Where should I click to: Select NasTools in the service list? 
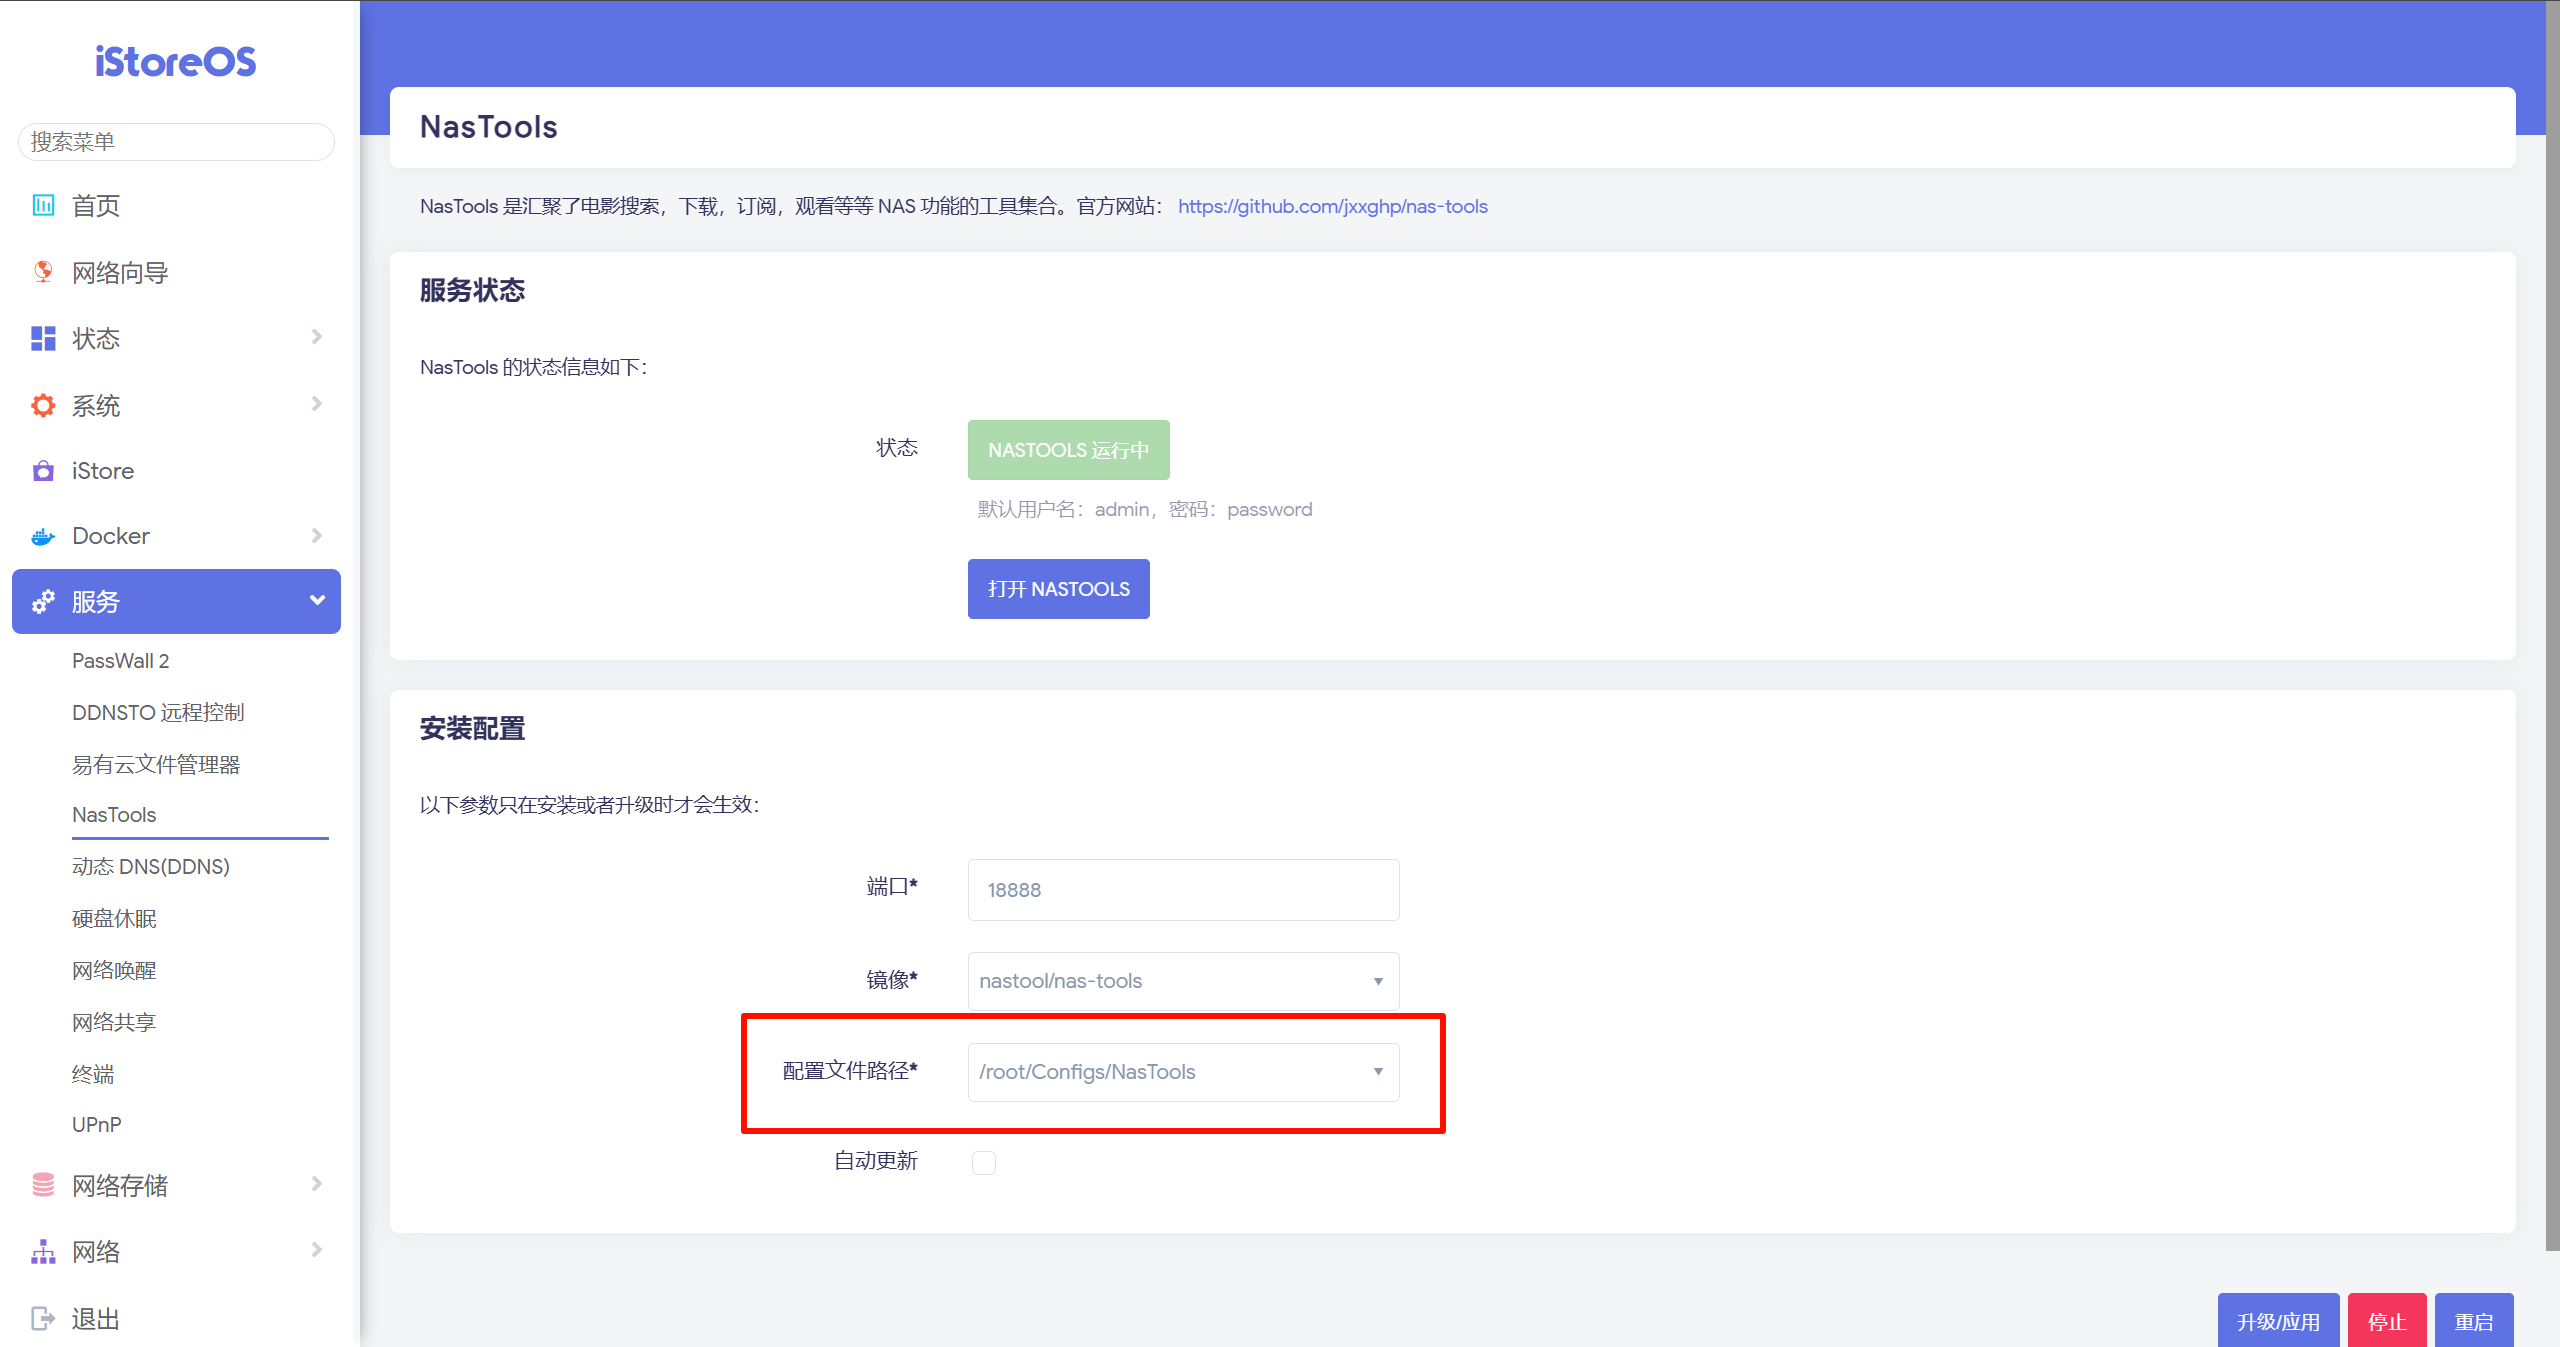(114, 815)
